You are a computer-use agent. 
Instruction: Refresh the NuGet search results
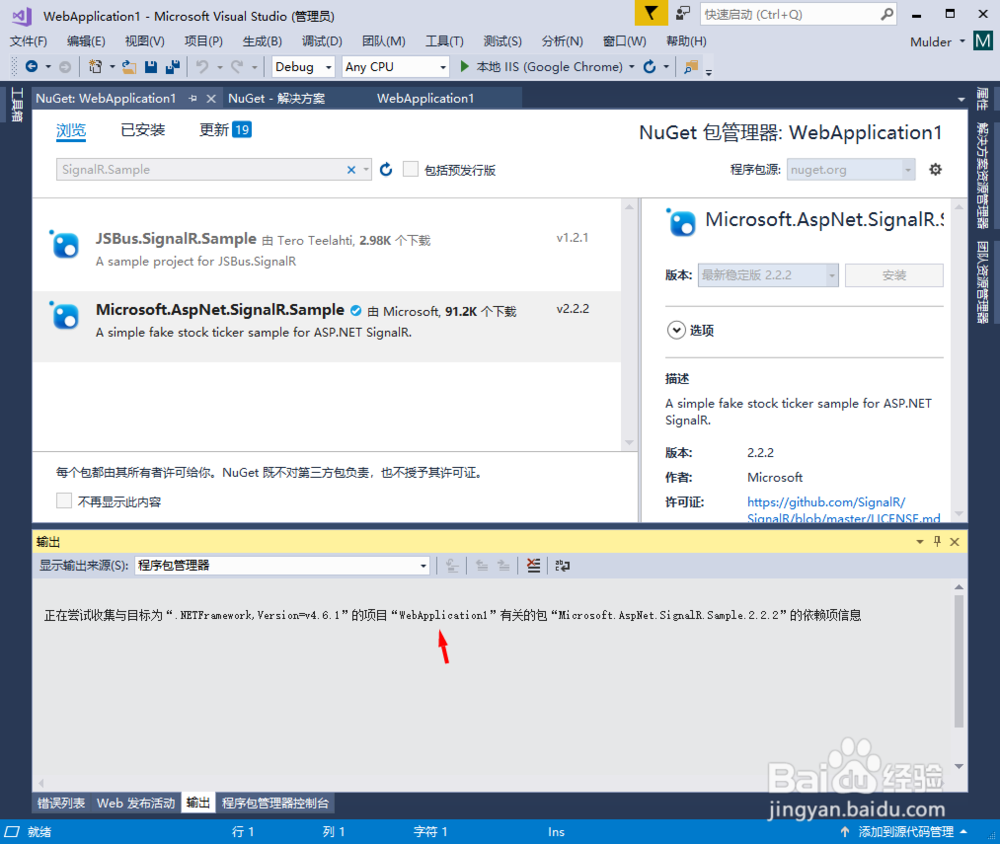386,169
